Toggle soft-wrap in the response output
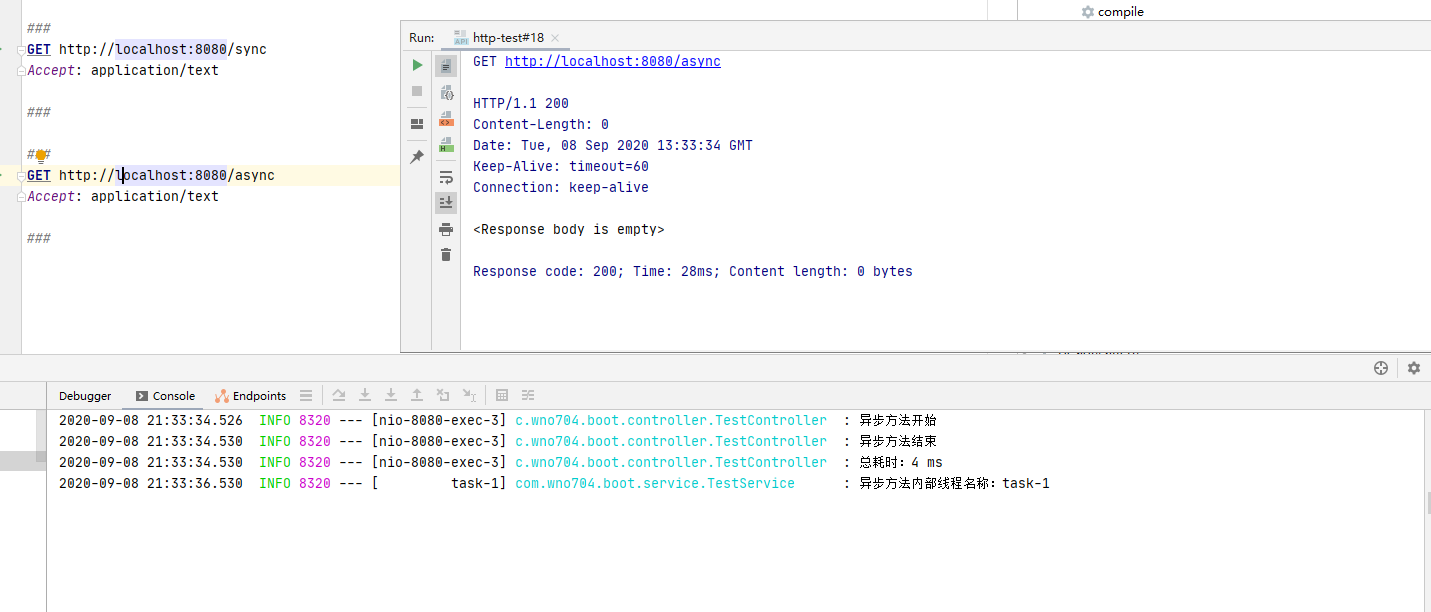Viewport: 1431px width, 612px height. pos(446,177)
